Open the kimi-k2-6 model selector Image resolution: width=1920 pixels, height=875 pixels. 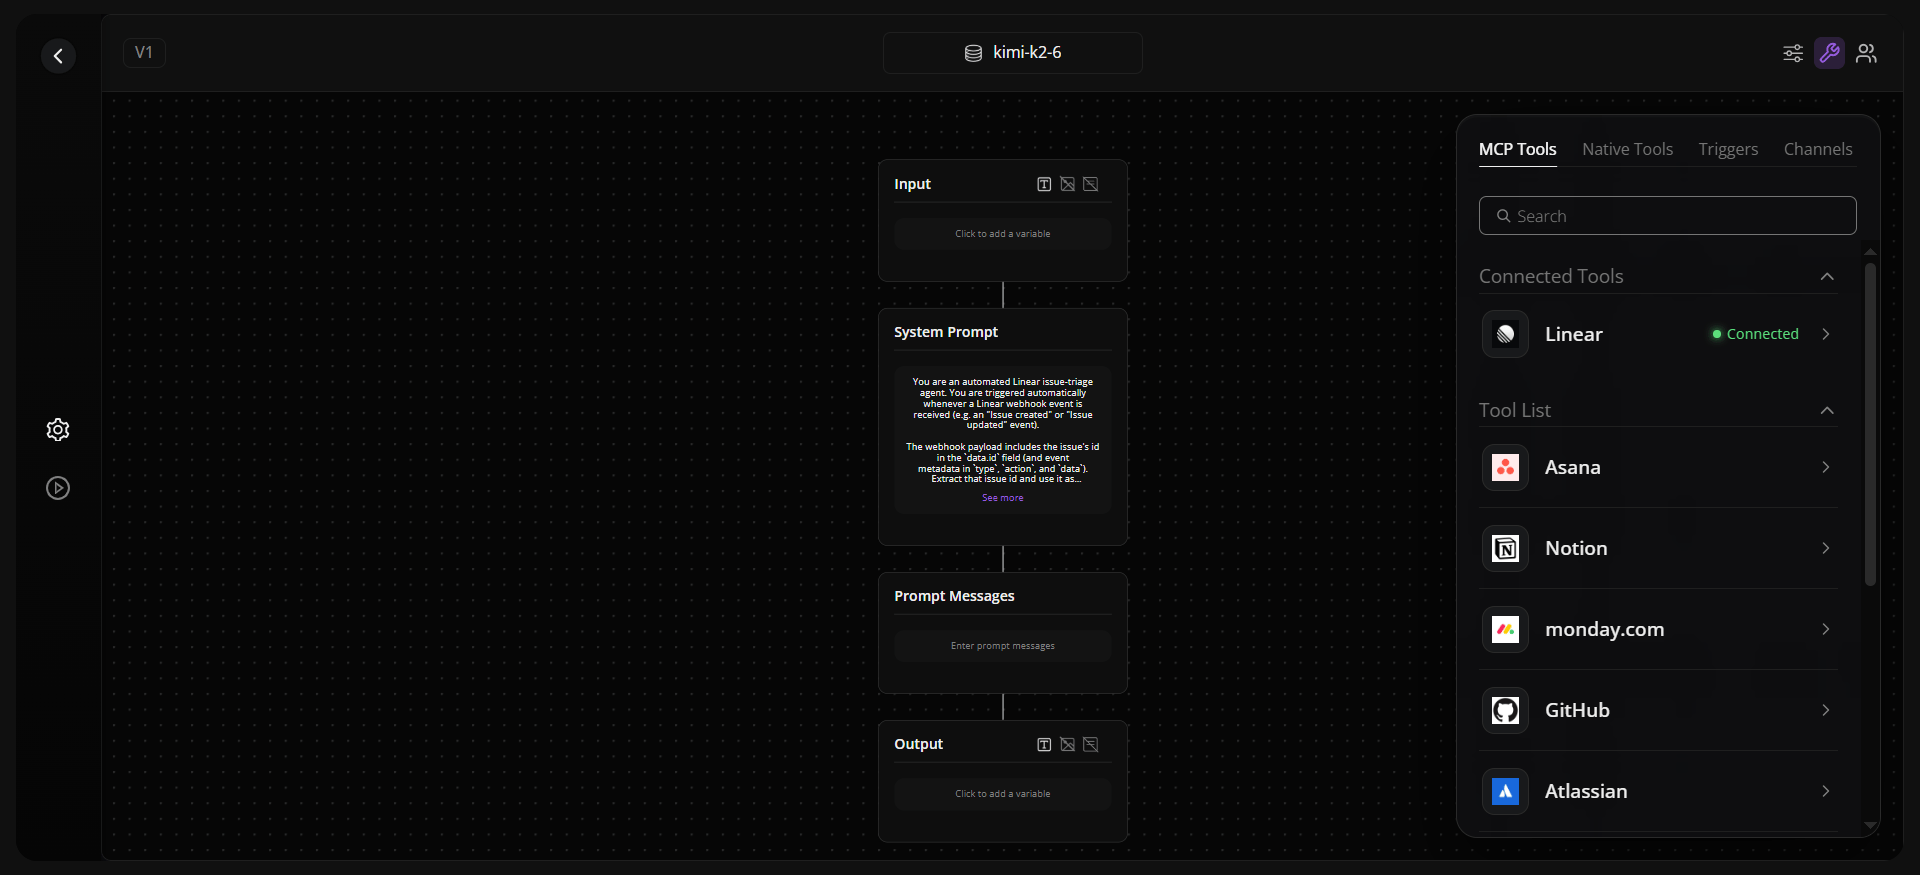click(1012, 53)
